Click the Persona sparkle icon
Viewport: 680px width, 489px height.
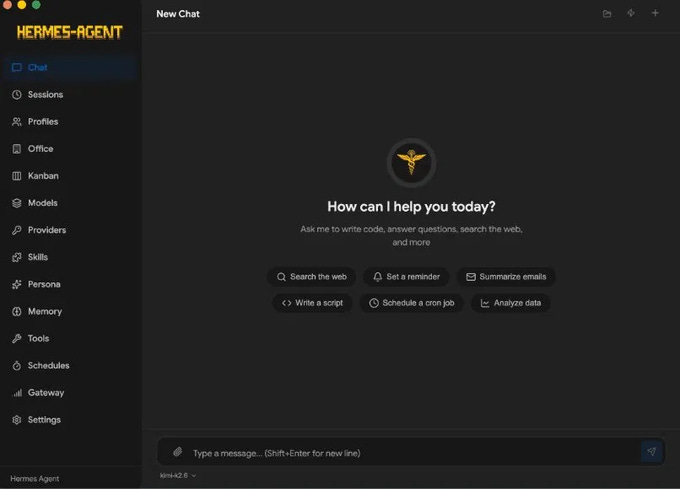[x=16, y=284]
